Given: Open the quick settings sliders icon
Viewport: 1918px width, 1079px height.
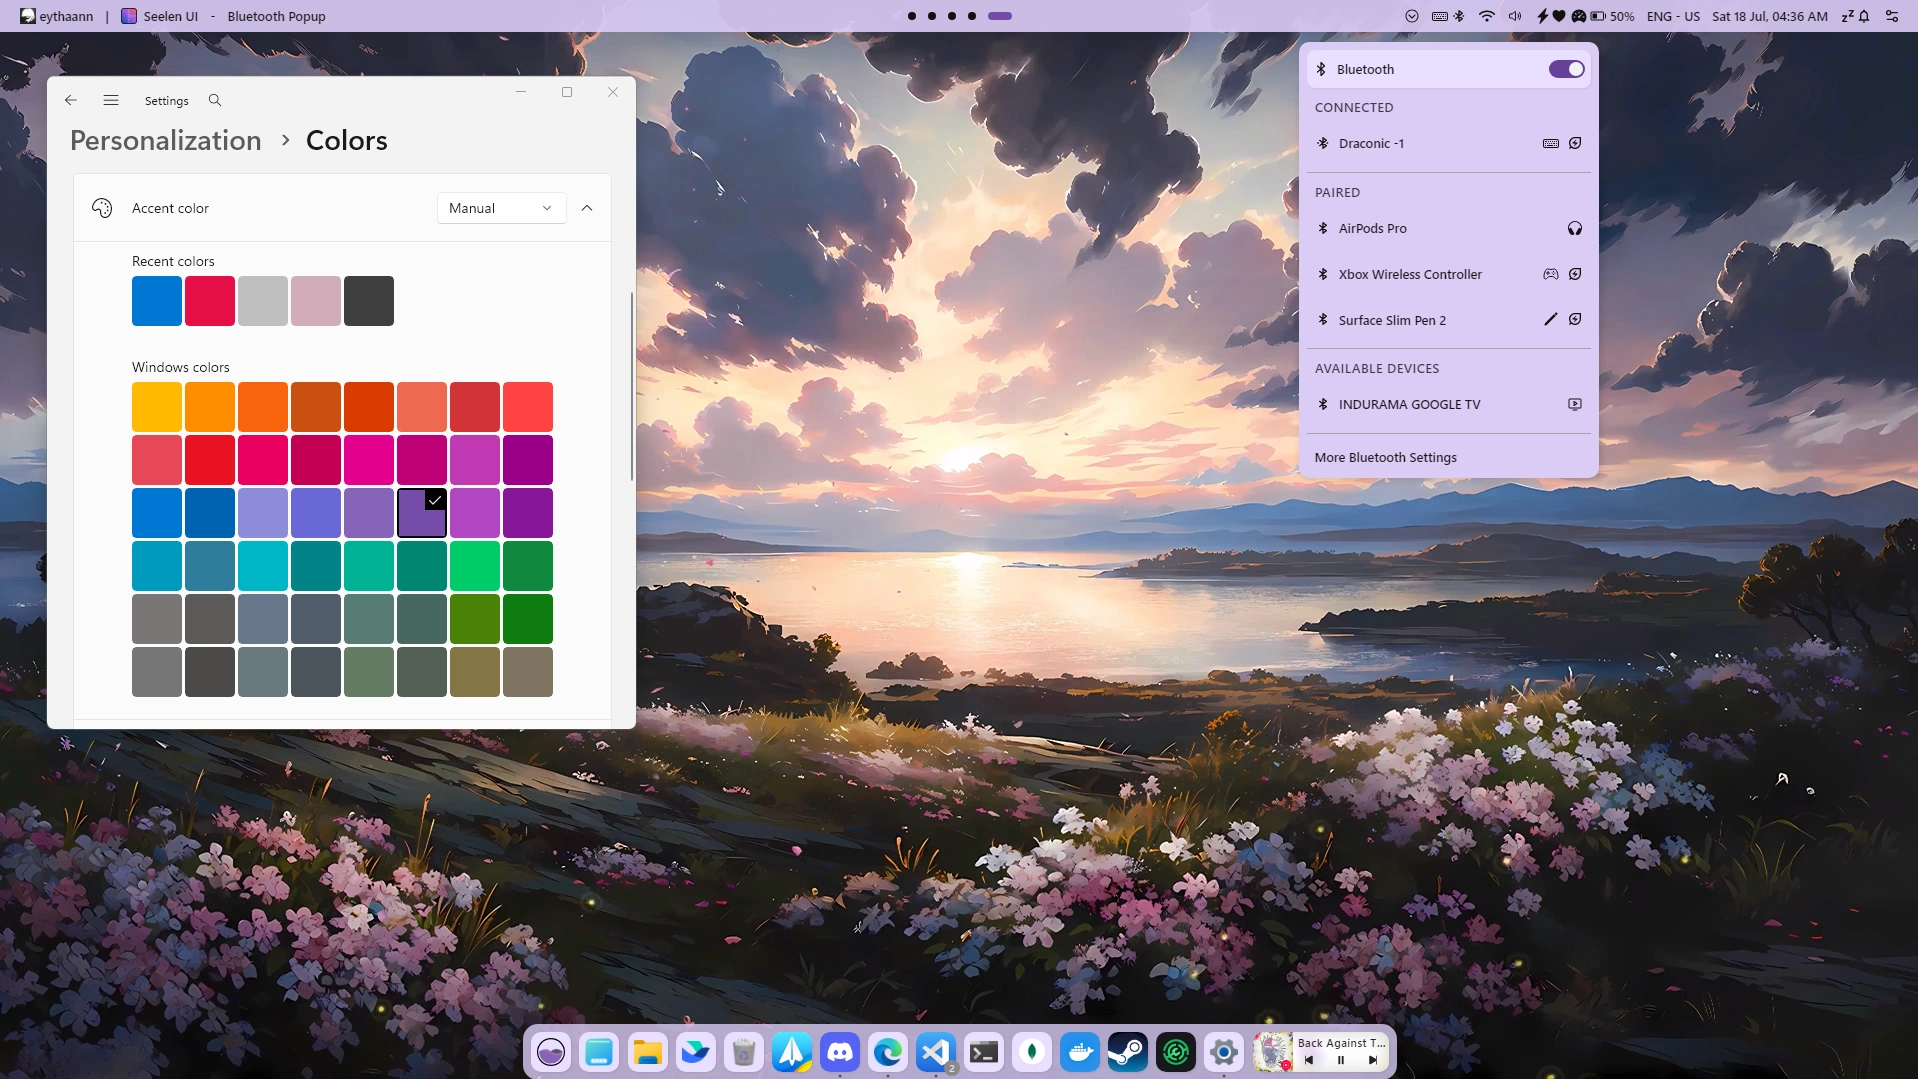Looking at the screenshot, I should (1892, 16).
